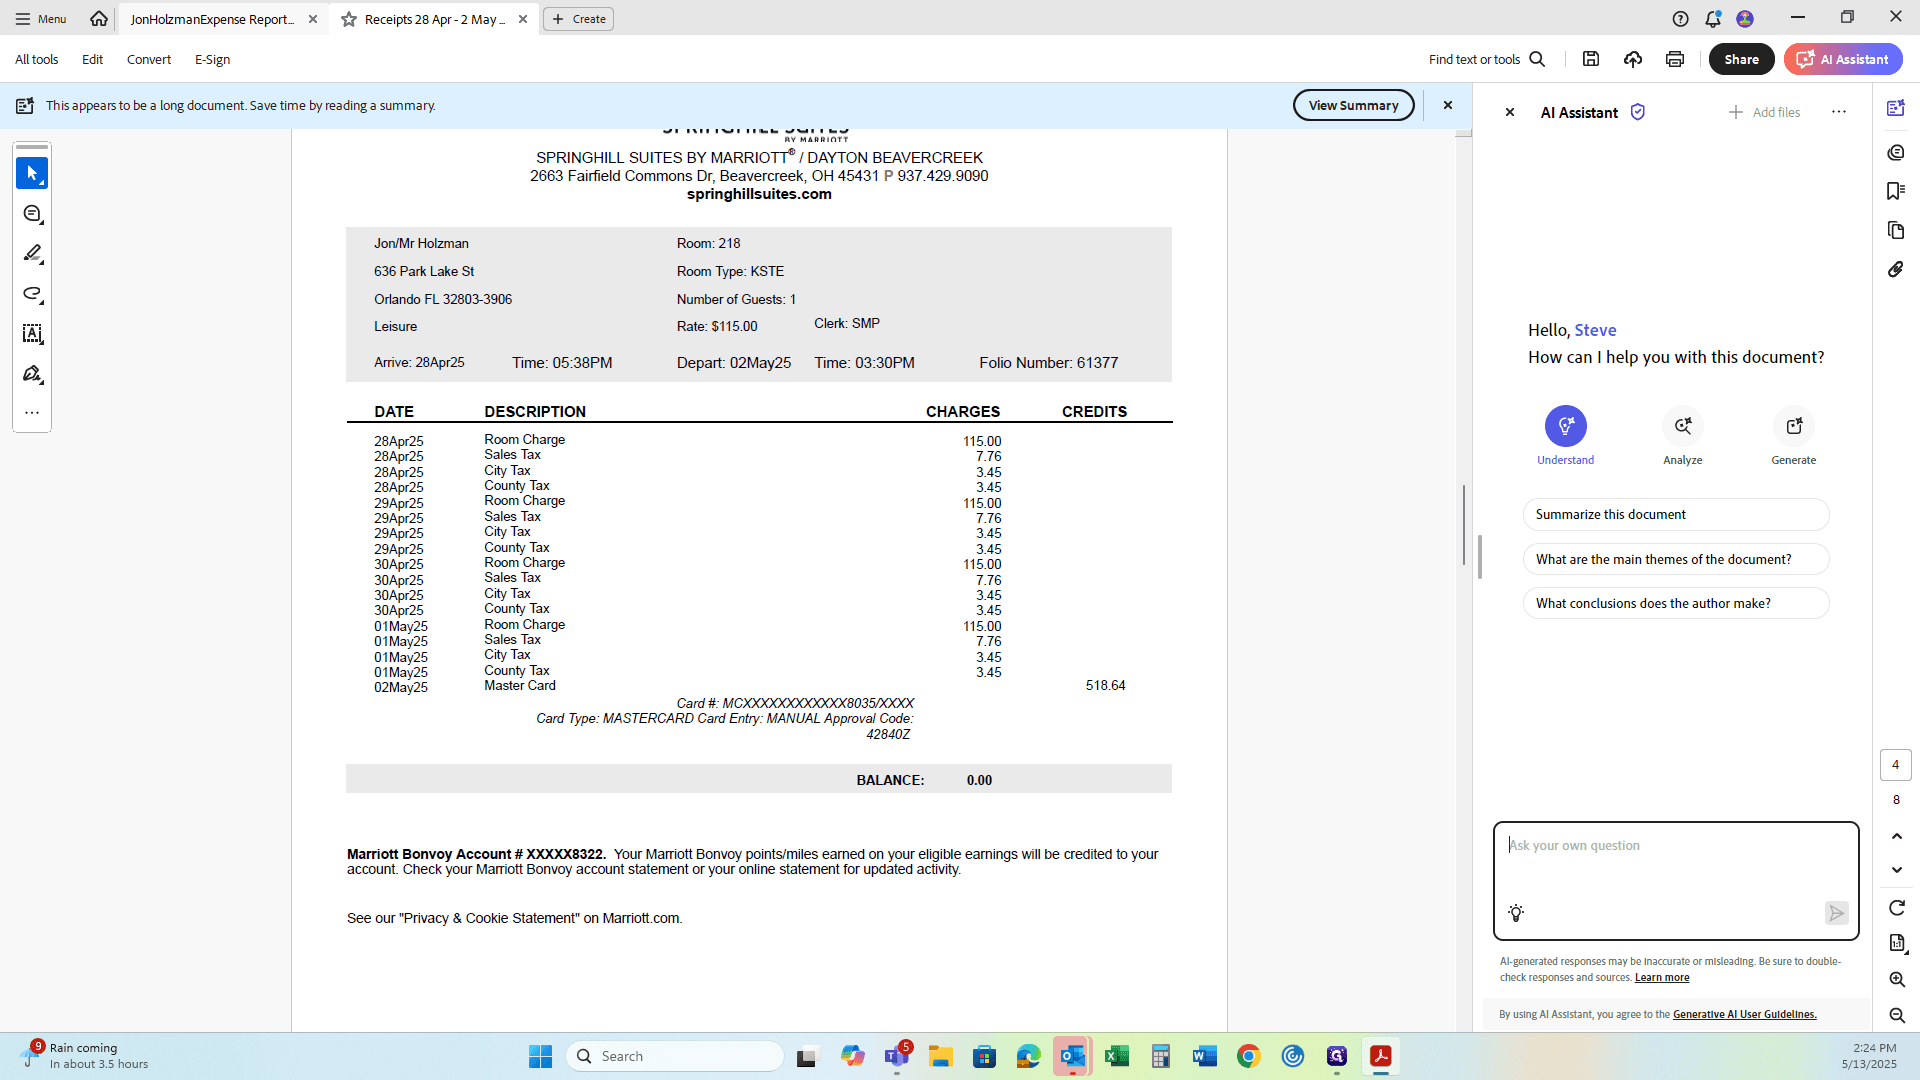Click the Create new button
The image size is (1920, 1080).
click(x=578, y=19)
